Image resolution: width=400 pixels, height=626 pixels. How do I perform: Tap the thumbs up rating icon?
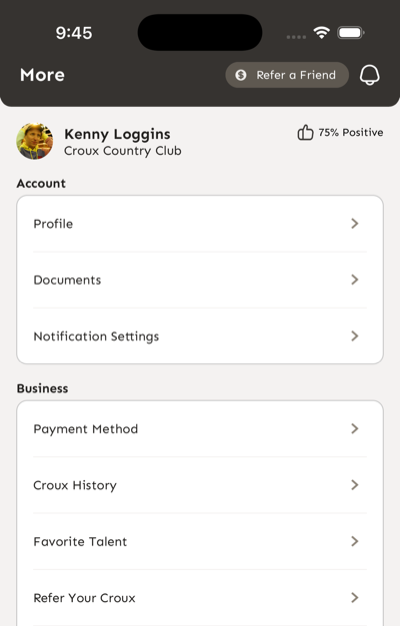point(305,132)
